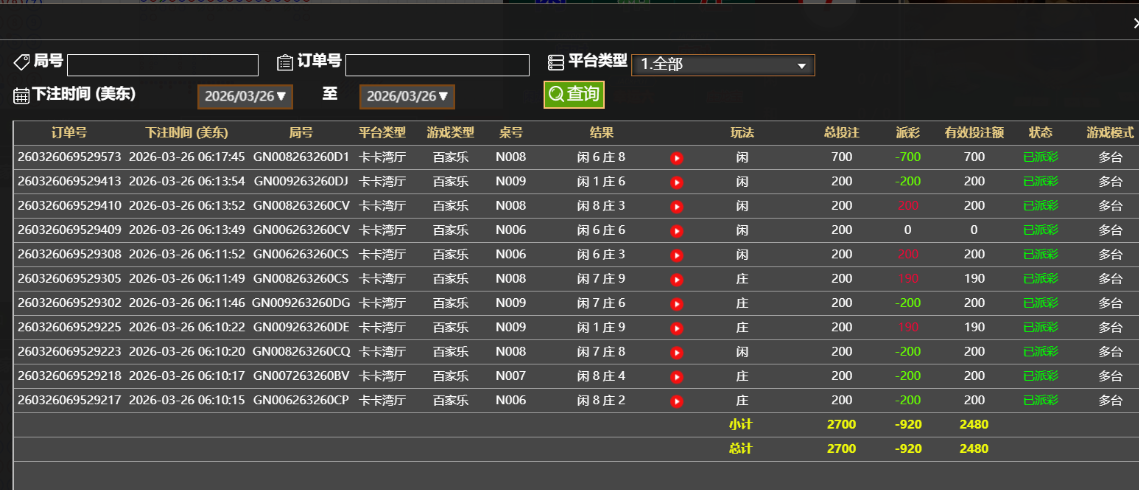
Task: Open the start date picker
Action: tap(245, 97)
